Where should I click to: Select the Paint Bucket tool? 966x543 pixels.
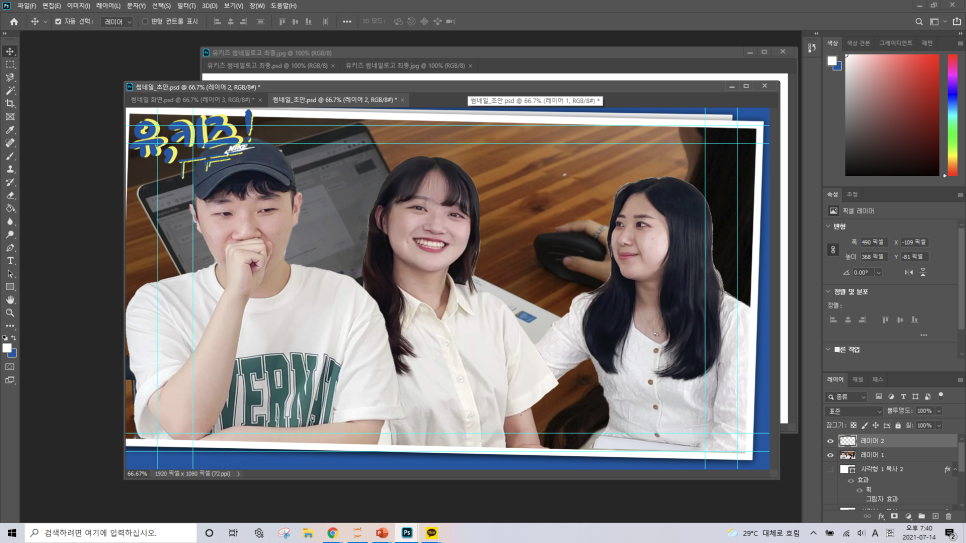[10, 208]
